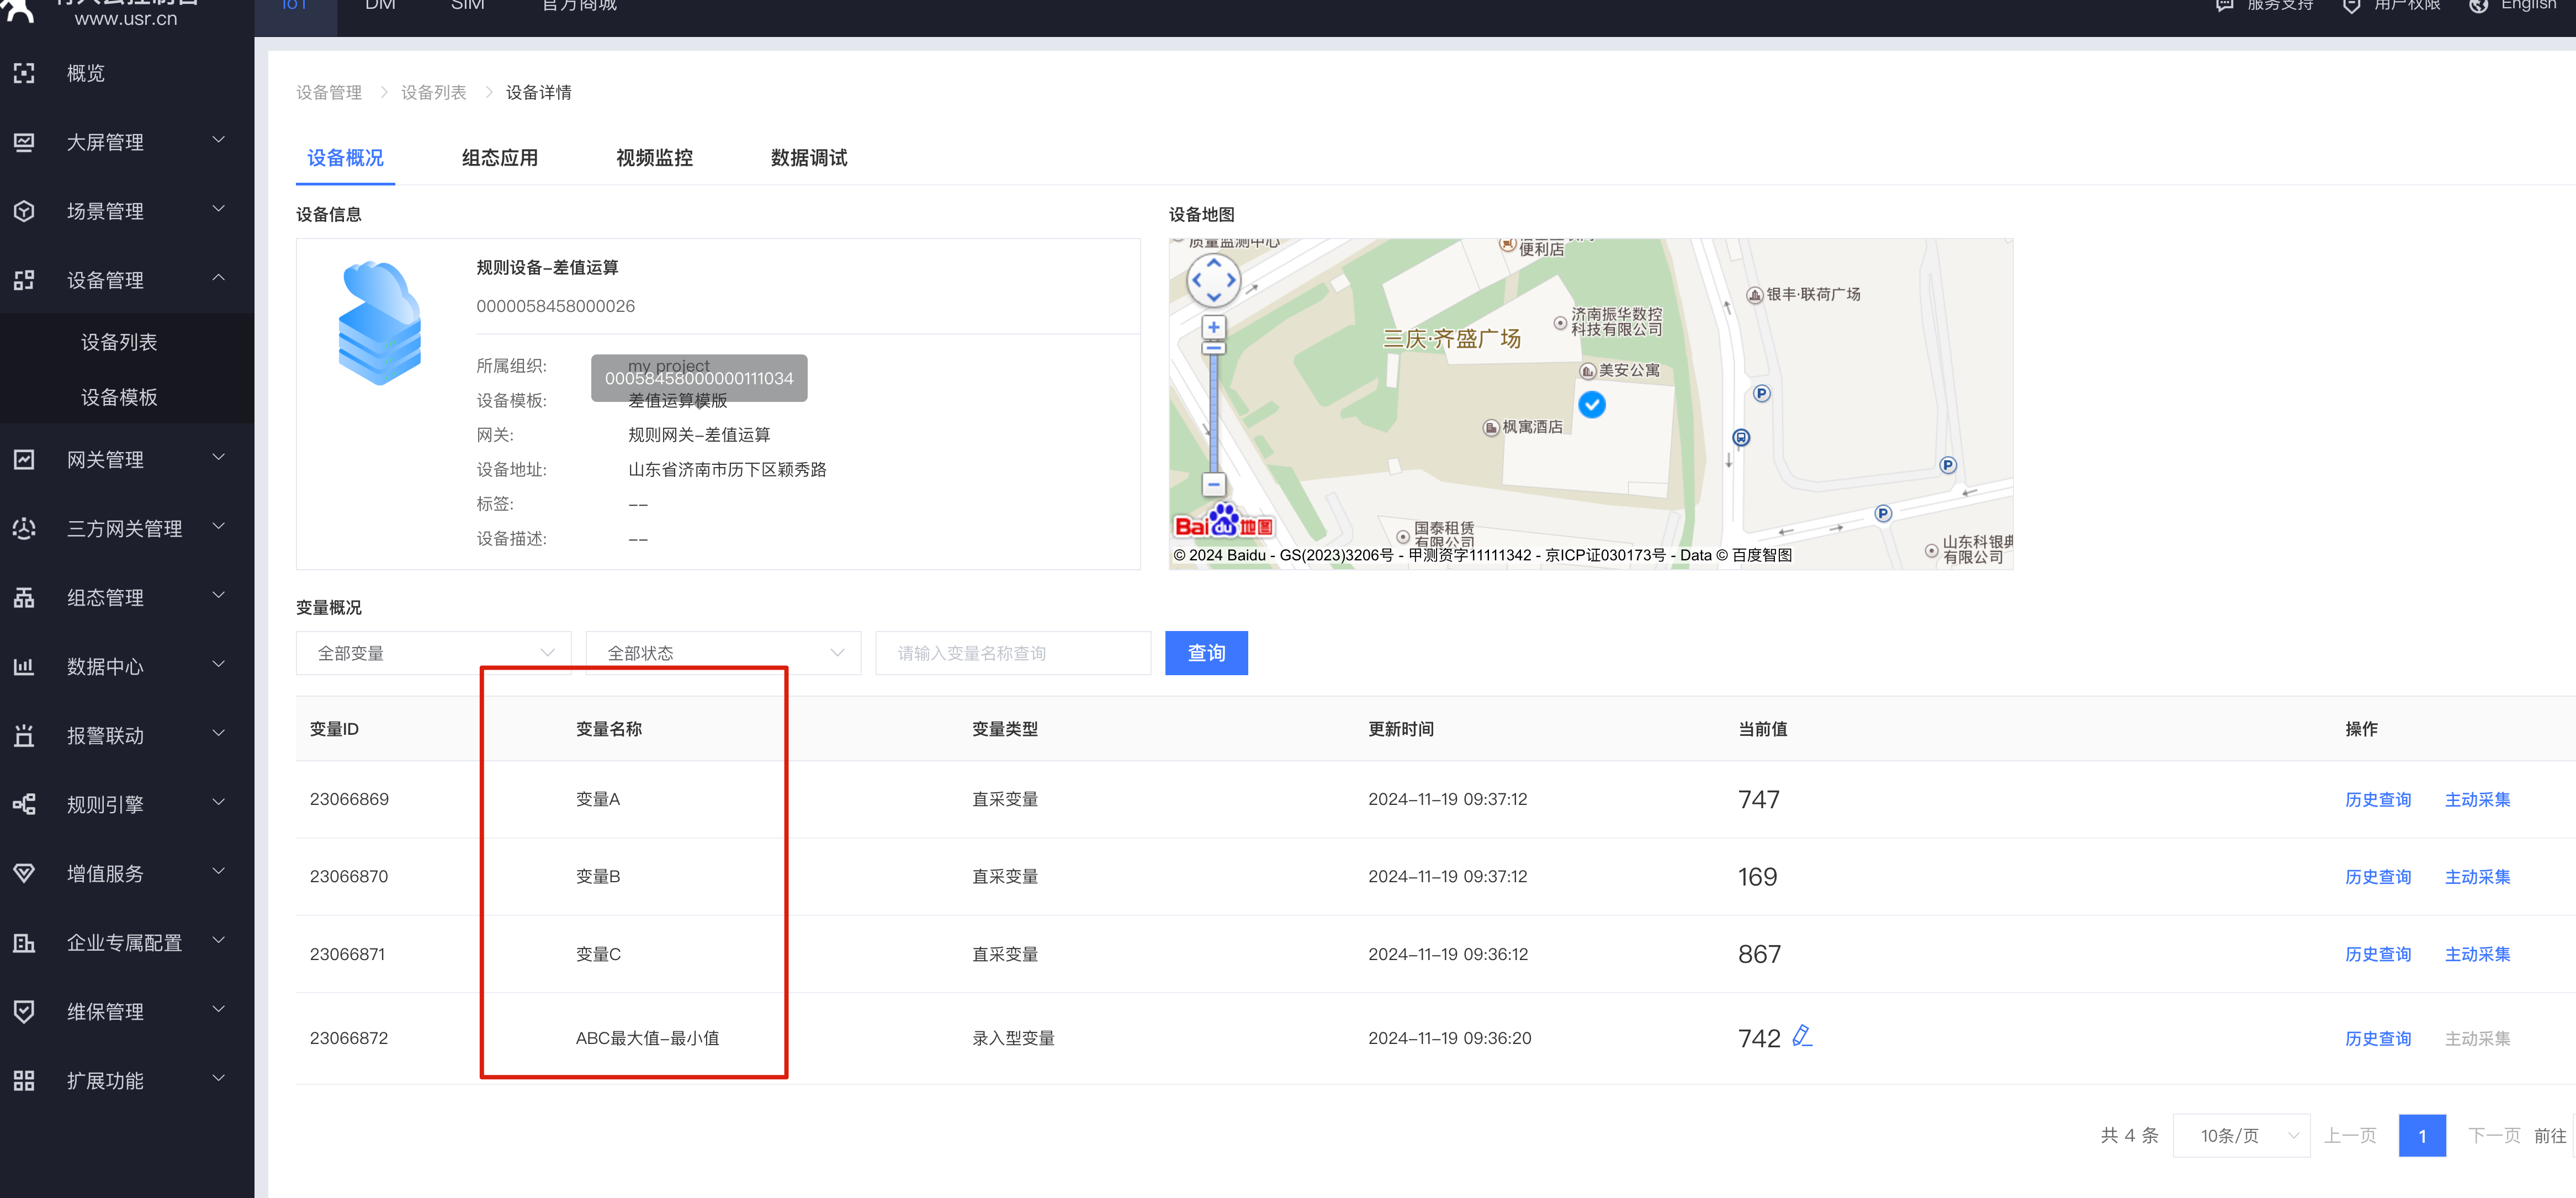Click the 报警联动 alarm icon
This screenshot has width=2576, height=1198.
[24, 735]
